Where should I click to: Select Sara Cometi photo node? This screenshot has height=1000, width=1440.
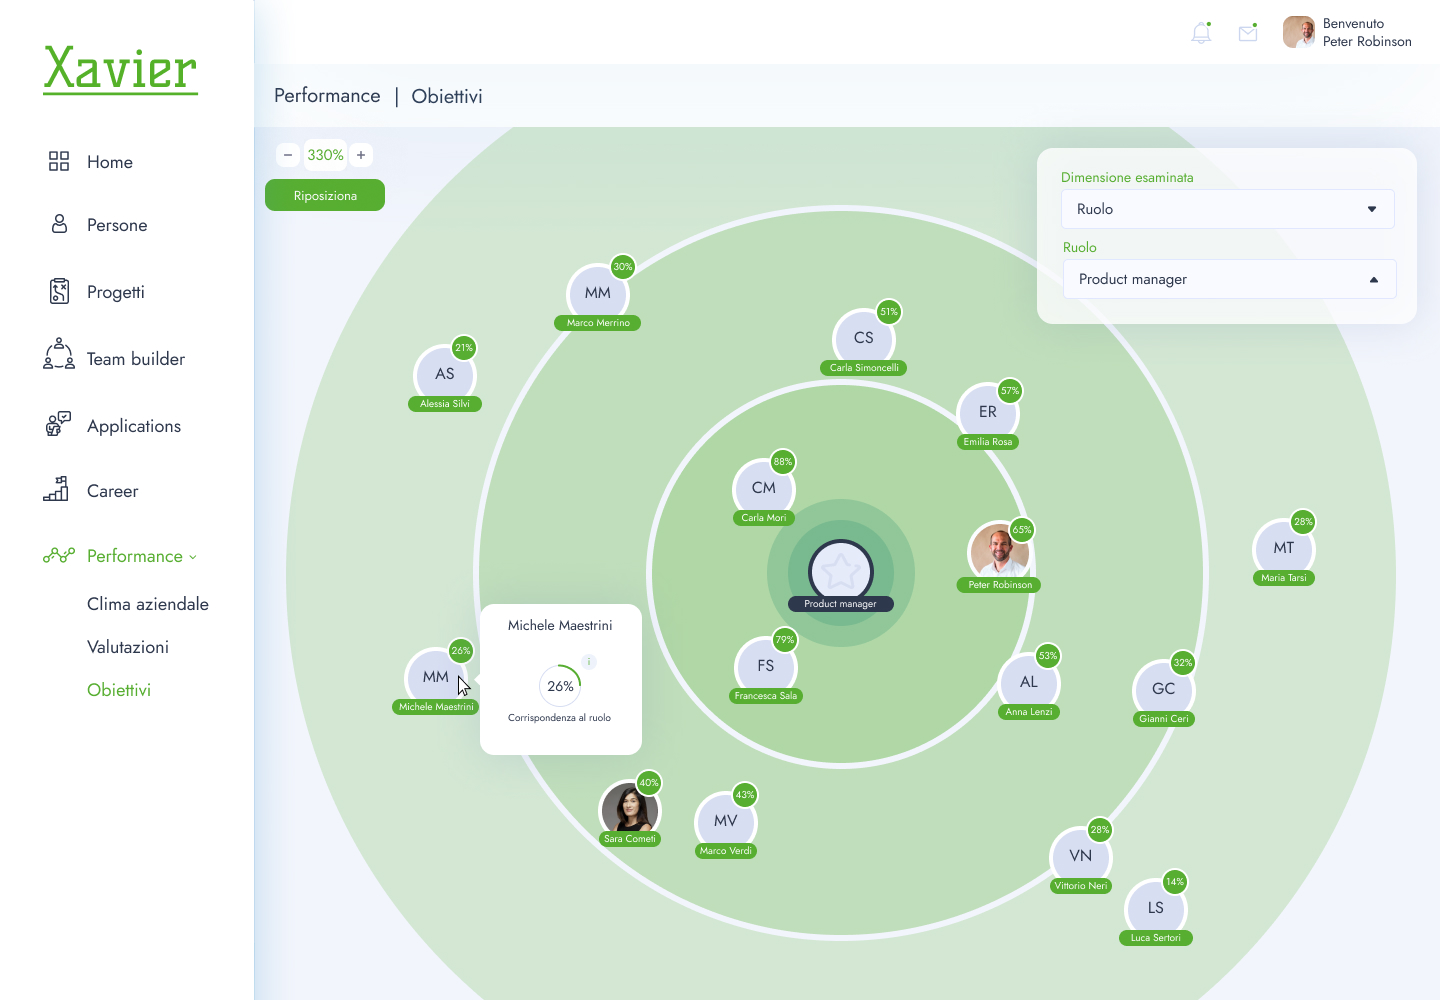(630, 810)
